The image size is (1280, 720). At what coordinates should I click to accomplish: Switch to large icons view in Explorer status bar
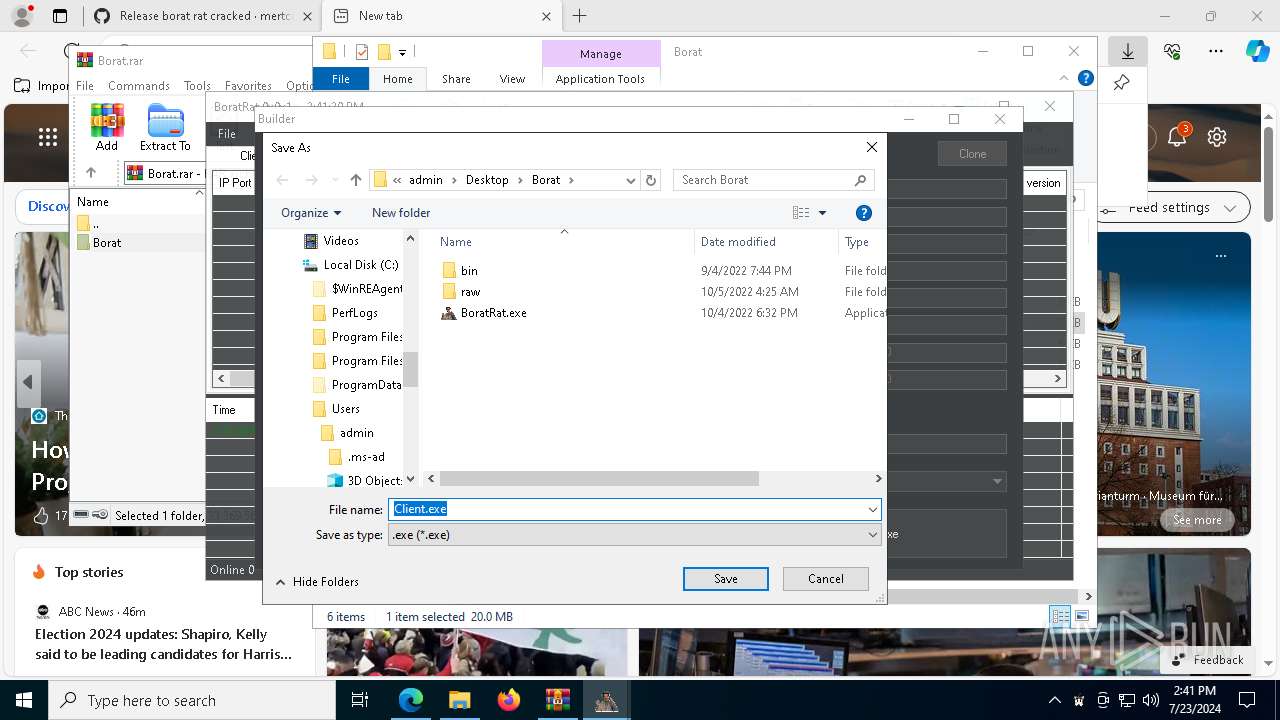(1081, 616)
